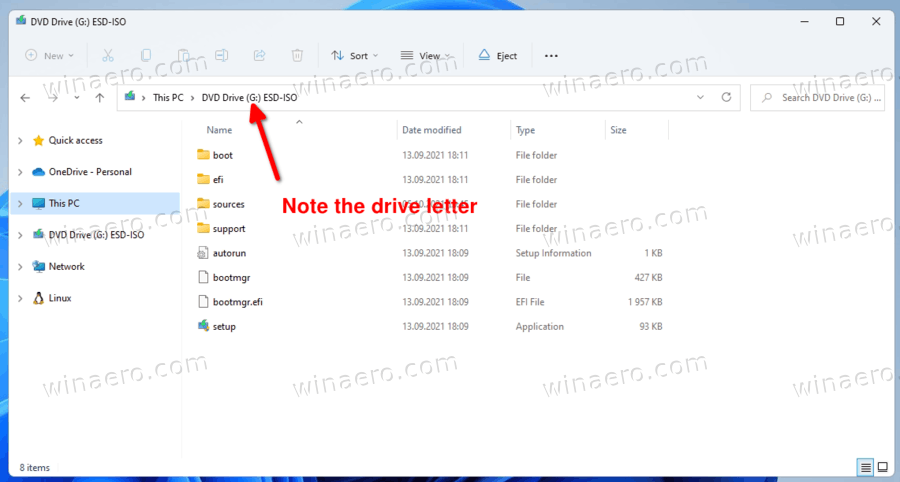Open the Sort options dropdown

click(355, 56)
